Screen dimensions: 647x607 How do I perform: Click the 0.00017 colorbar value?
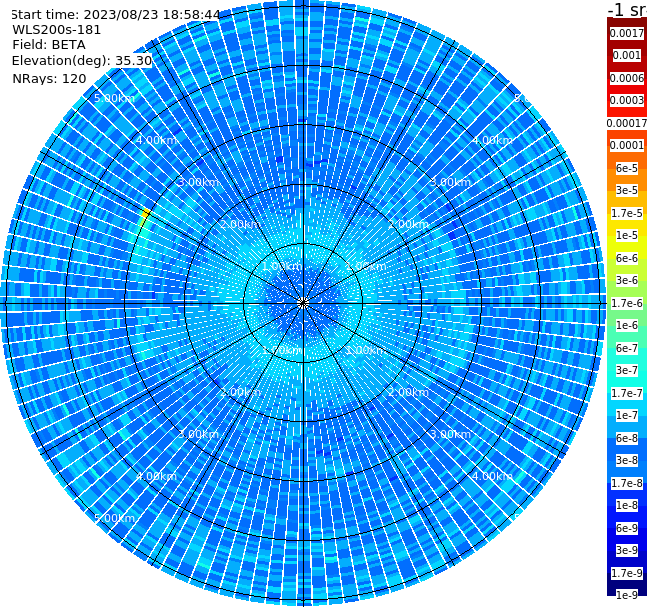pyautogui.click(x=627, y=123)
